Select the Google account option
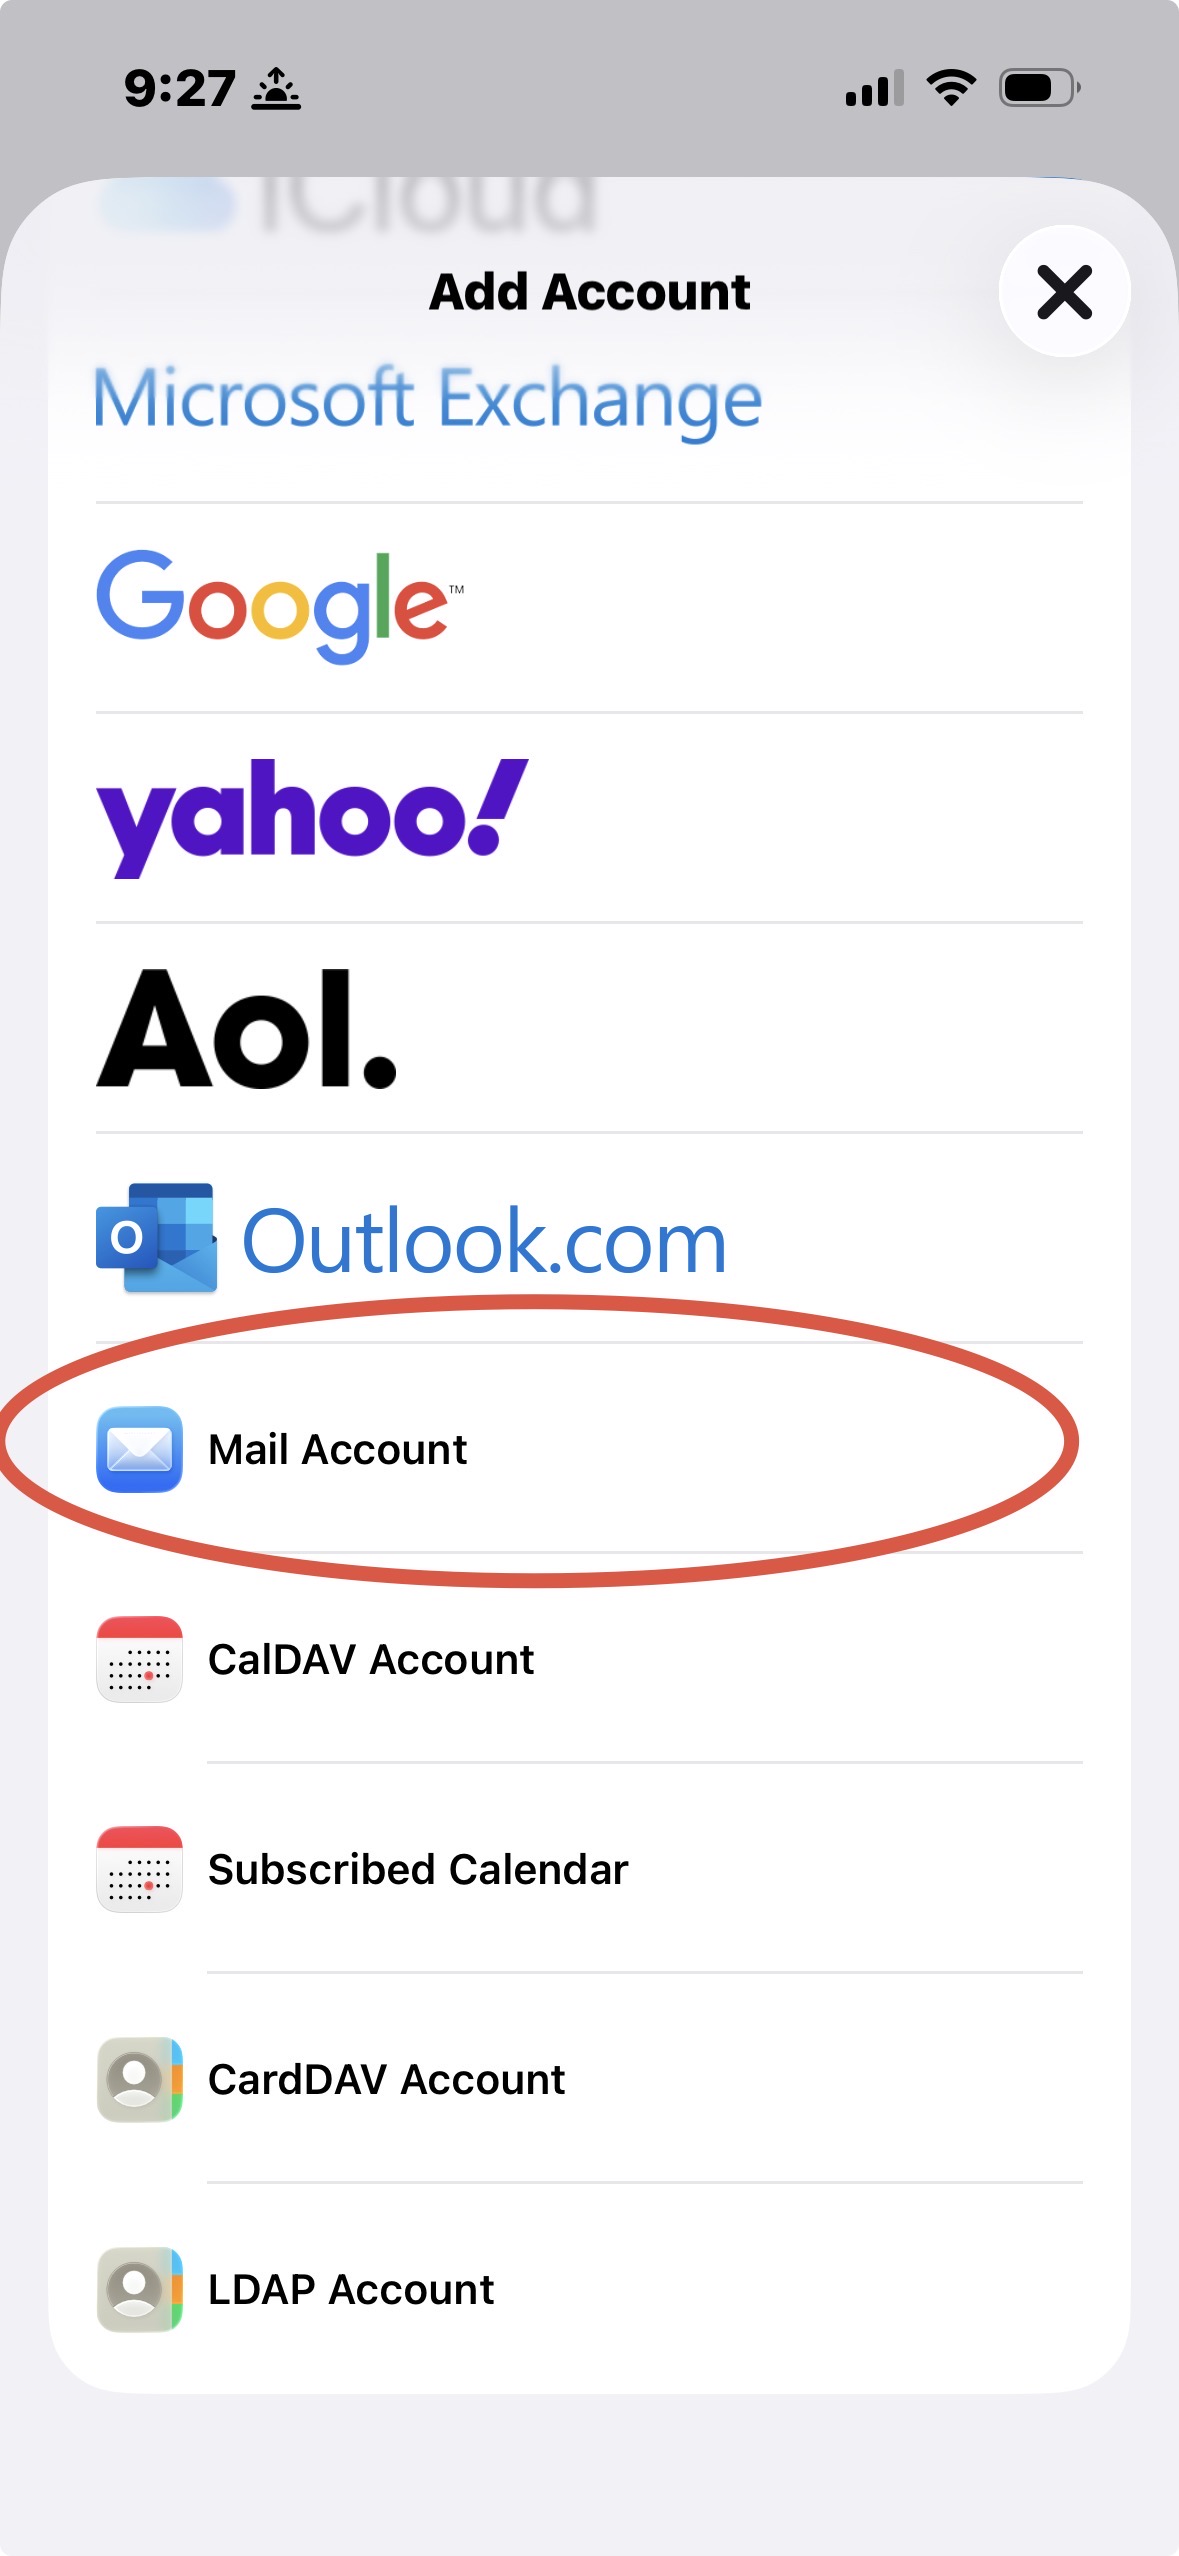Screen dimensions: 1179x2556 280,607
